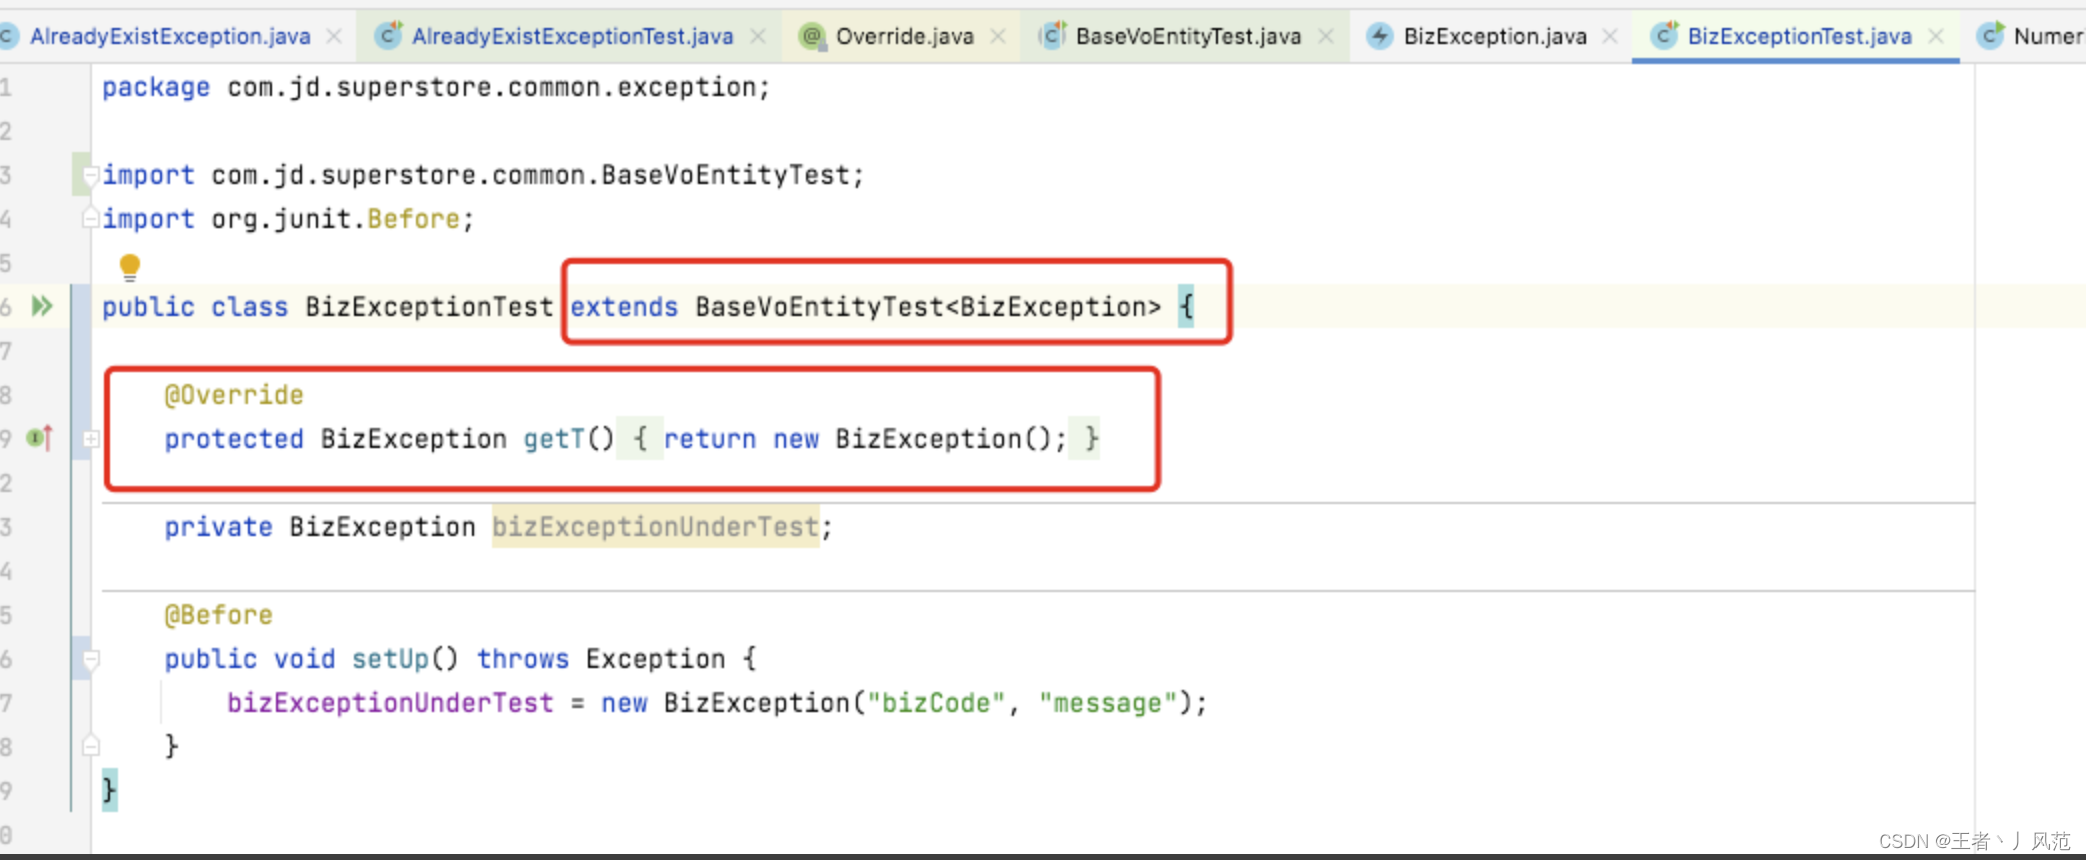
Task: Run BizExceptionTest via gutter run icon
Action: click(41, 306)
